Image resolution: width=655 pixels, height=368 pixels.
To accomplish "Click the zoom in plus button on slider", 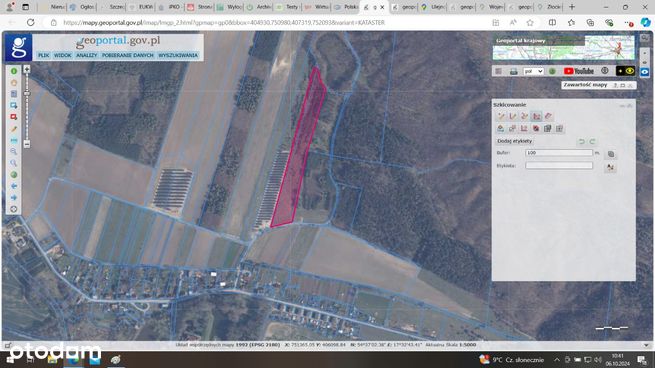I will point(27,69).
